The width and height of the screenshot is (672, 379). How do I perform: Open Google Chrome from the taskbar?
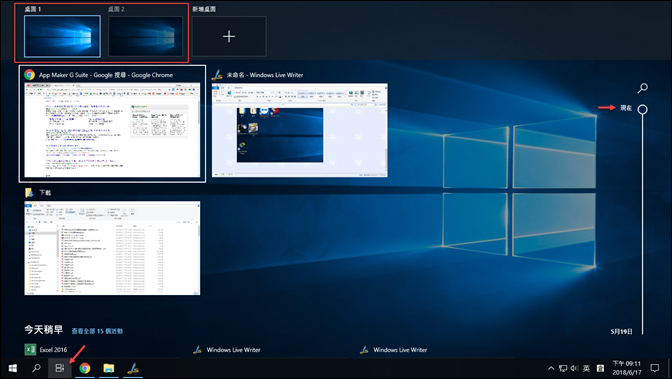[x=85, y=368]
